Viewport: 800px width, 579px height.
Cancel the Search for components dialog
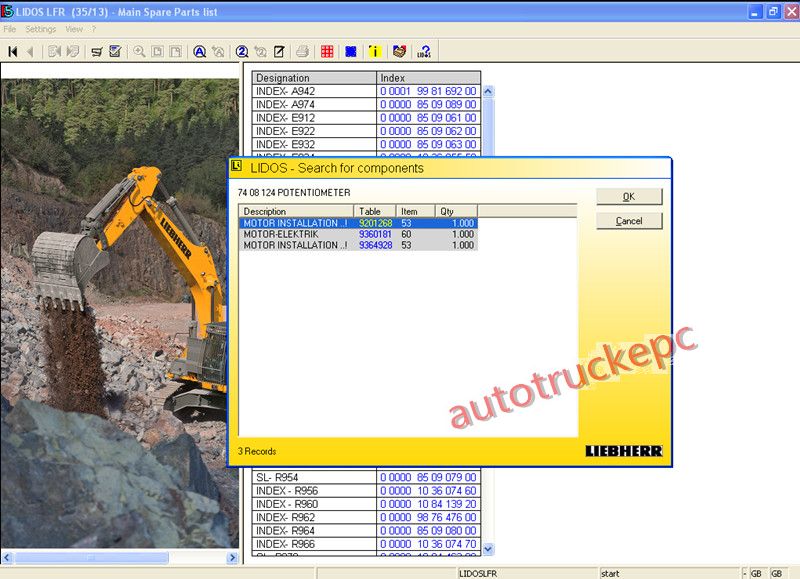[629, 221]
